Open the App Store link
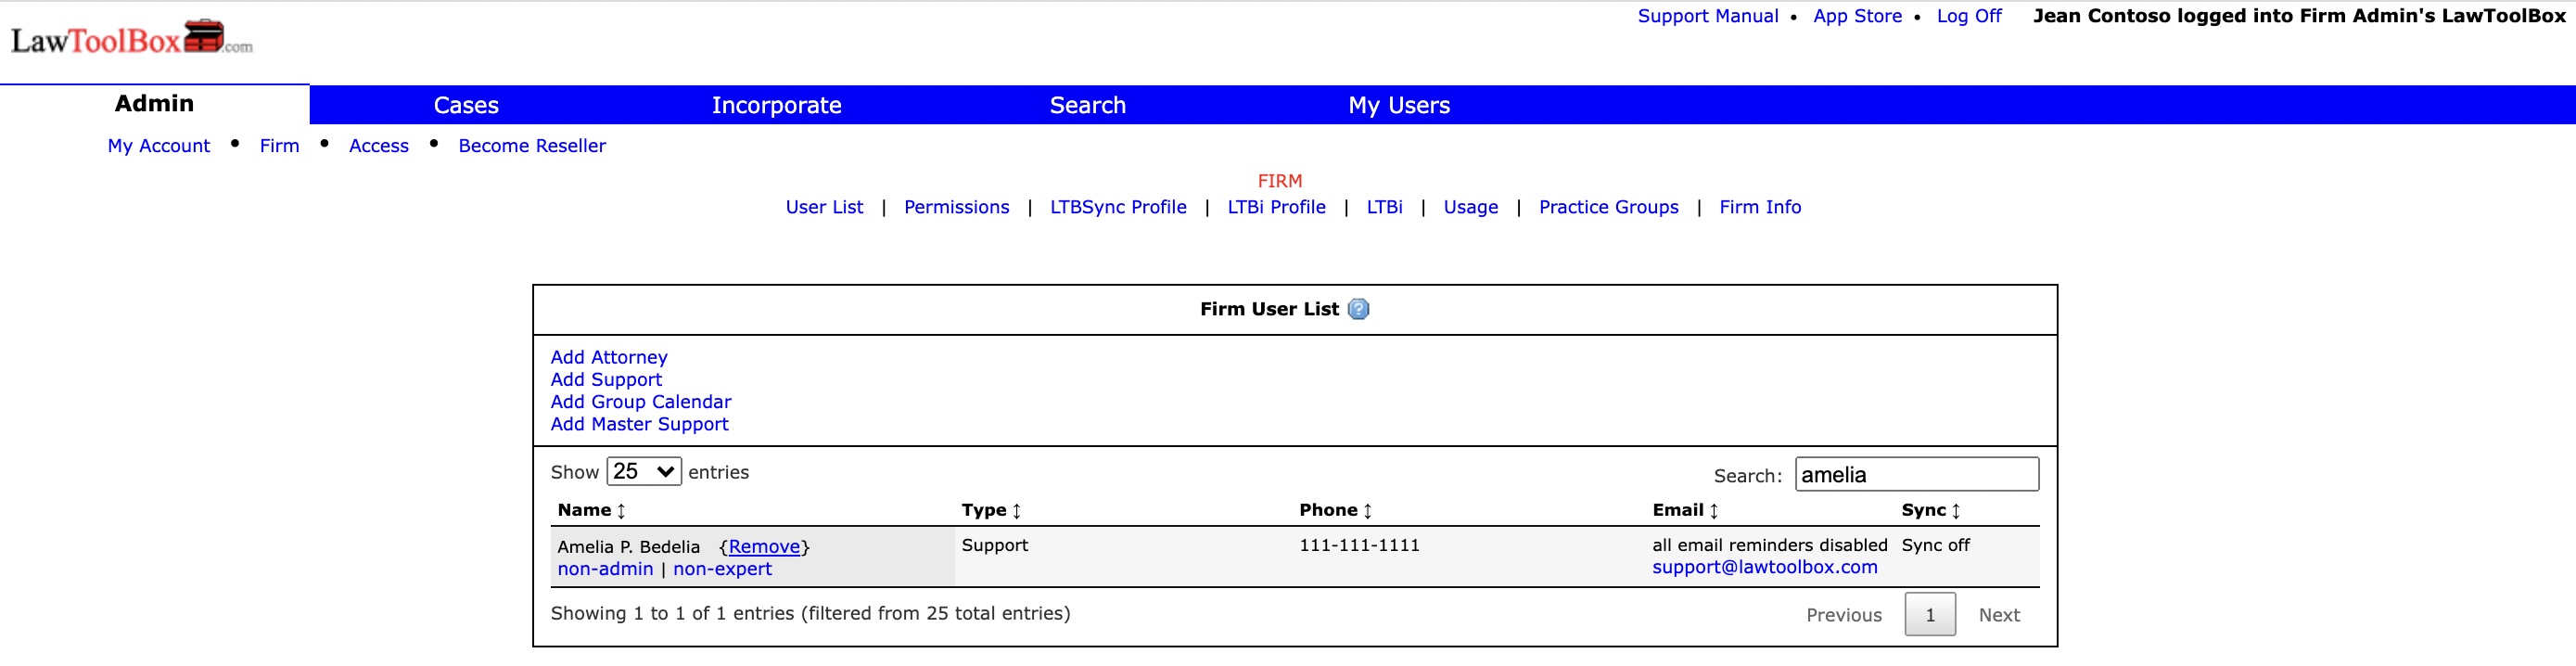This screenshot has height=666, width=2576. coord(1857,16)
